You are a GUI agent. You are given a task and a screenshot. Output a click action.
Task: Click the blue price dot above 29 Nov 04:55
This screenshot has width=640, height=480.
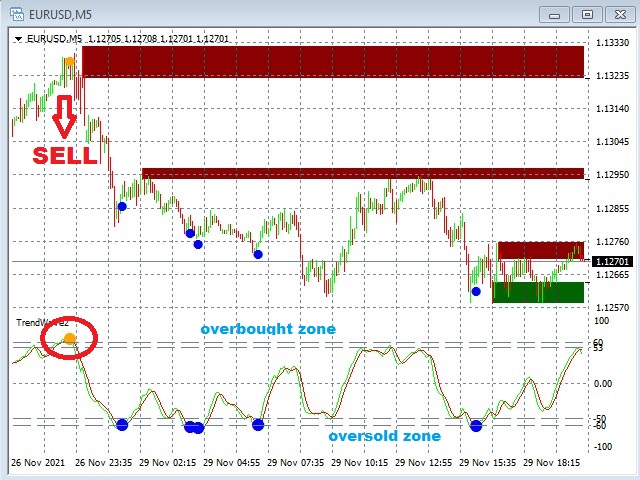(x=258, y=255)
